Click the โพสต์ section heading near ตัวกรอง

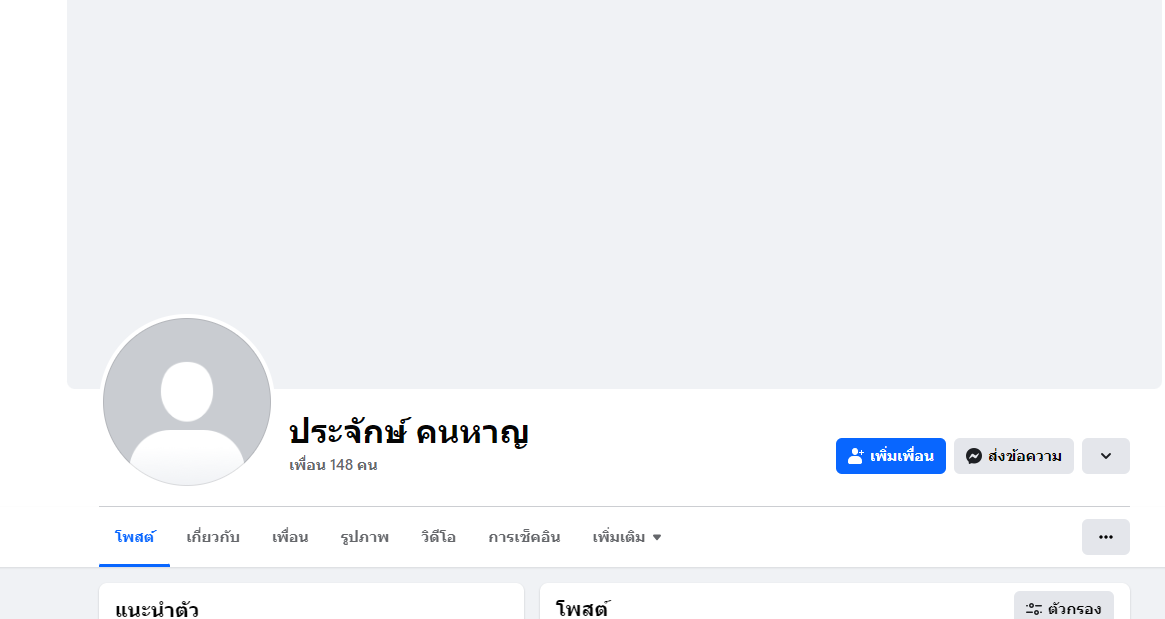(583, 608)
